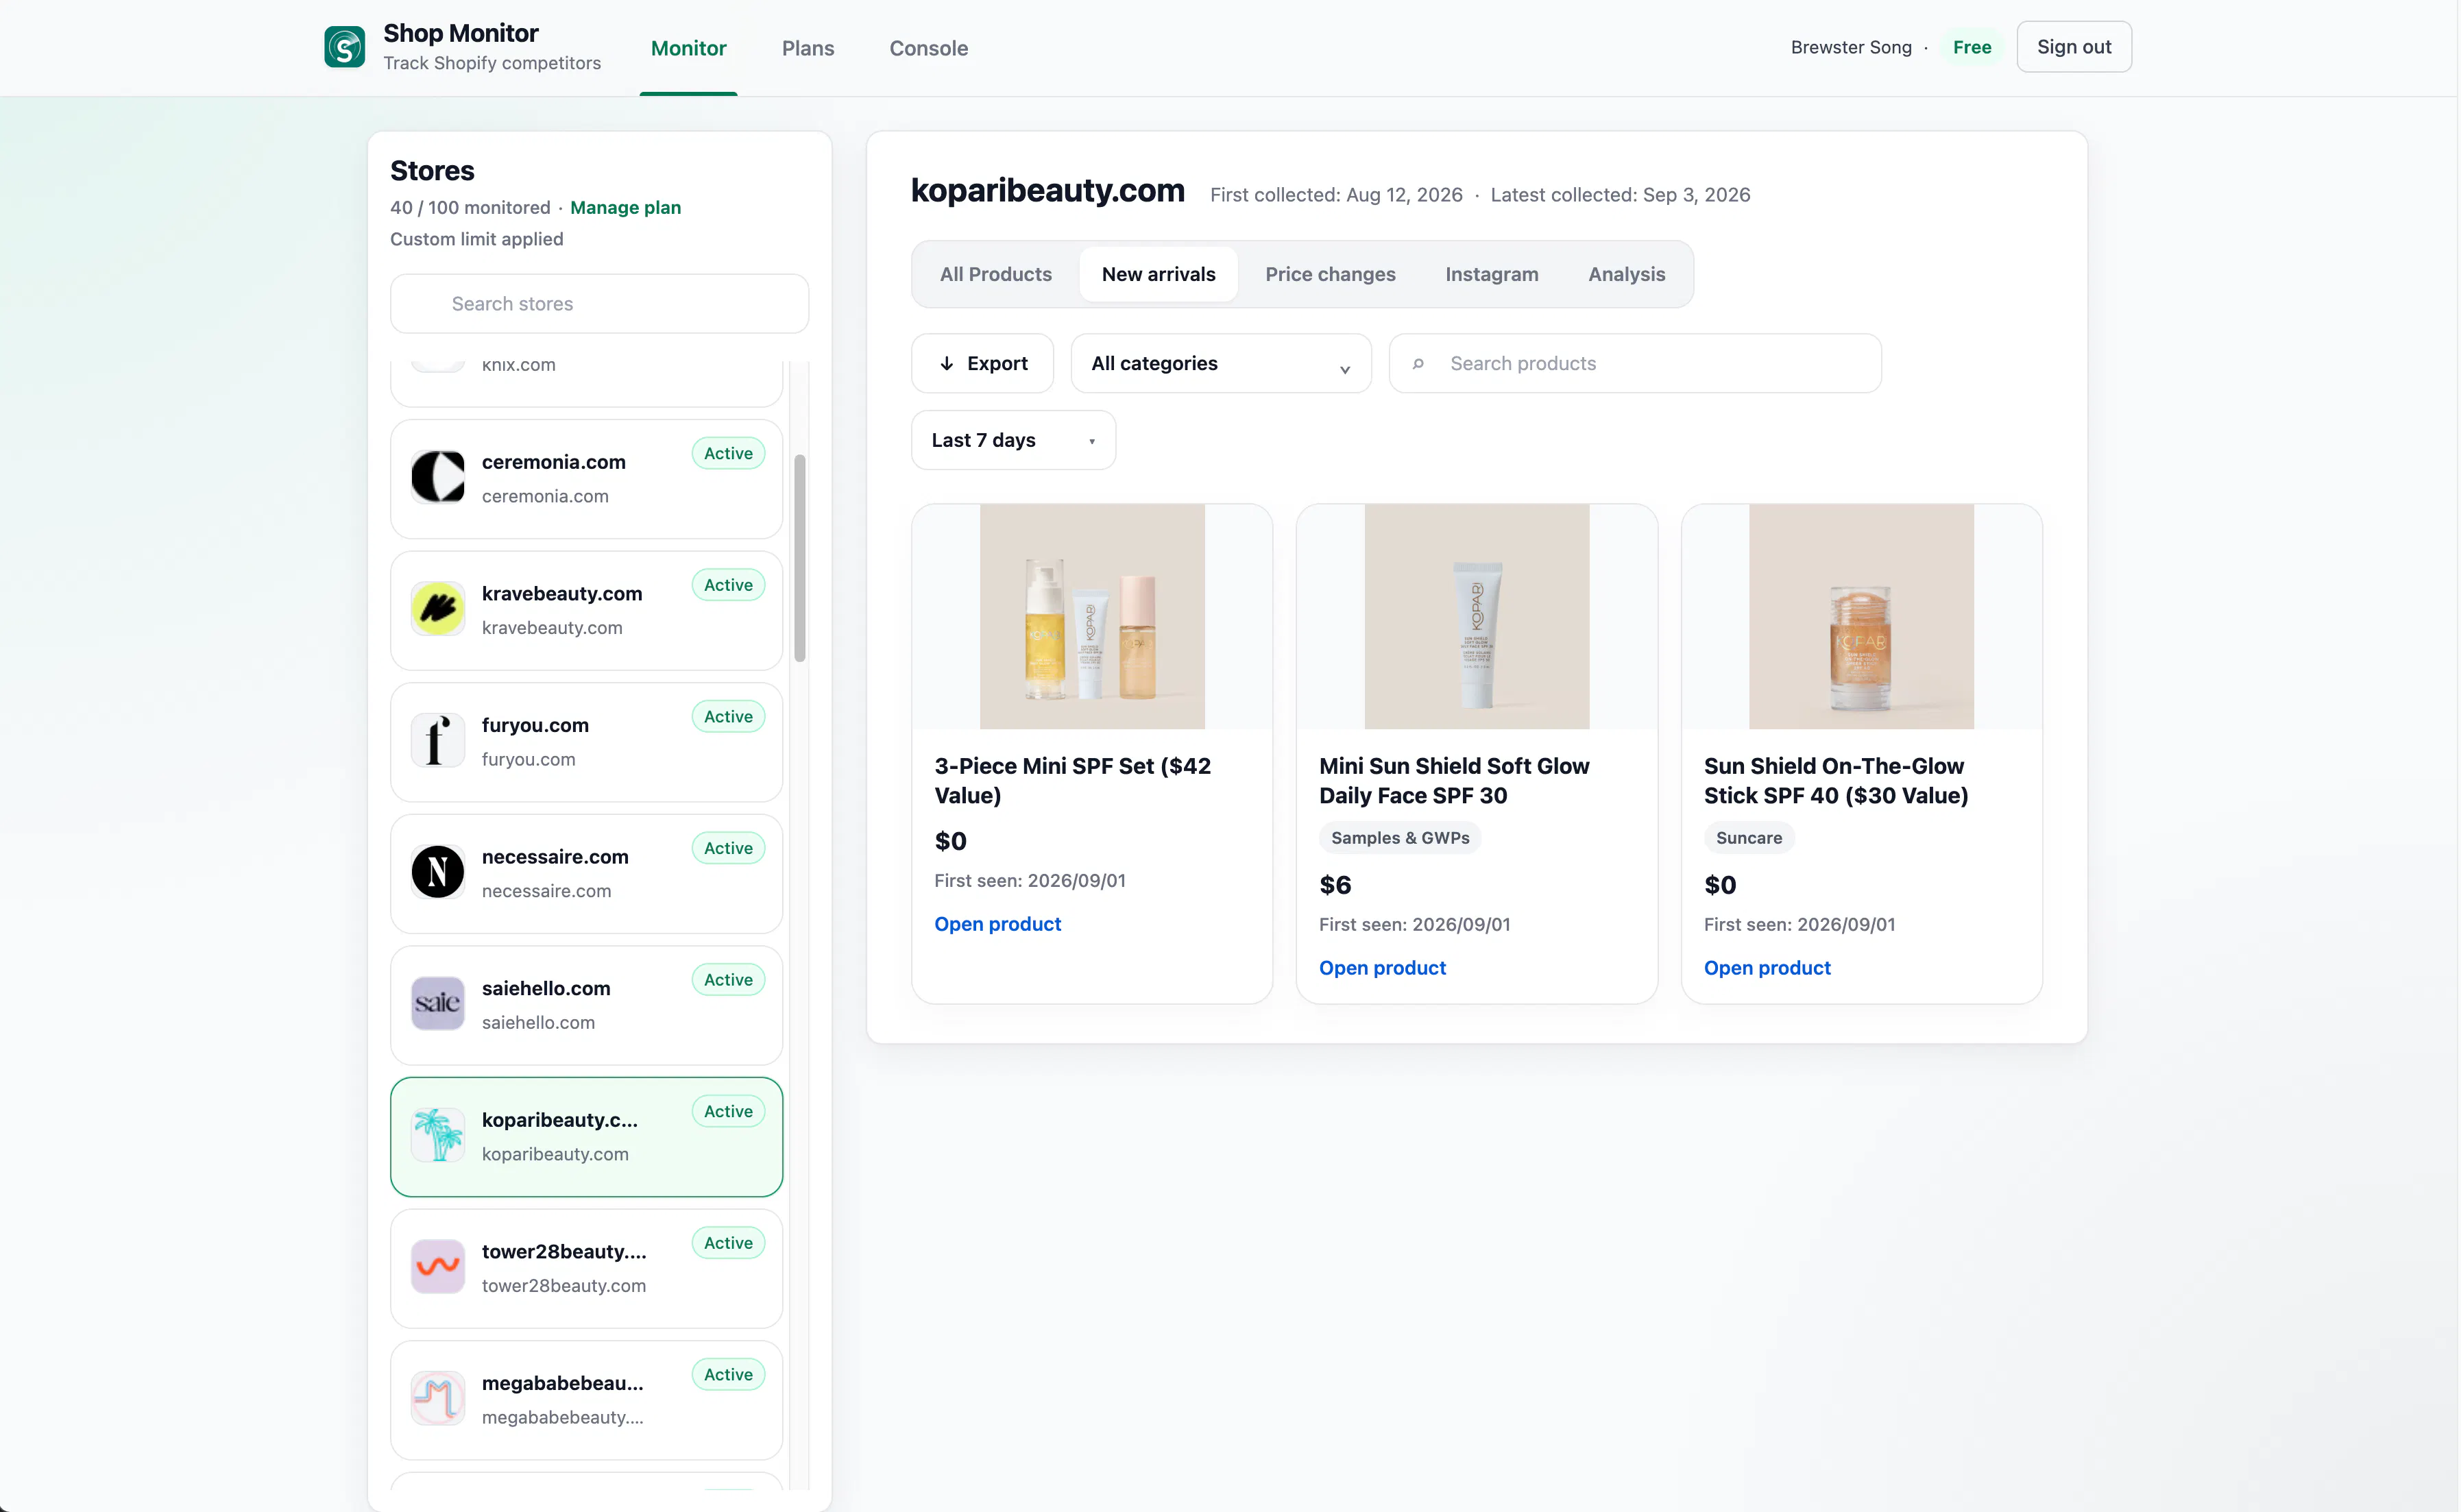The height and width of the screenshot is (1512, 2461).
Task: Click the saiehello.com store logo
Action: point(438,1003)
